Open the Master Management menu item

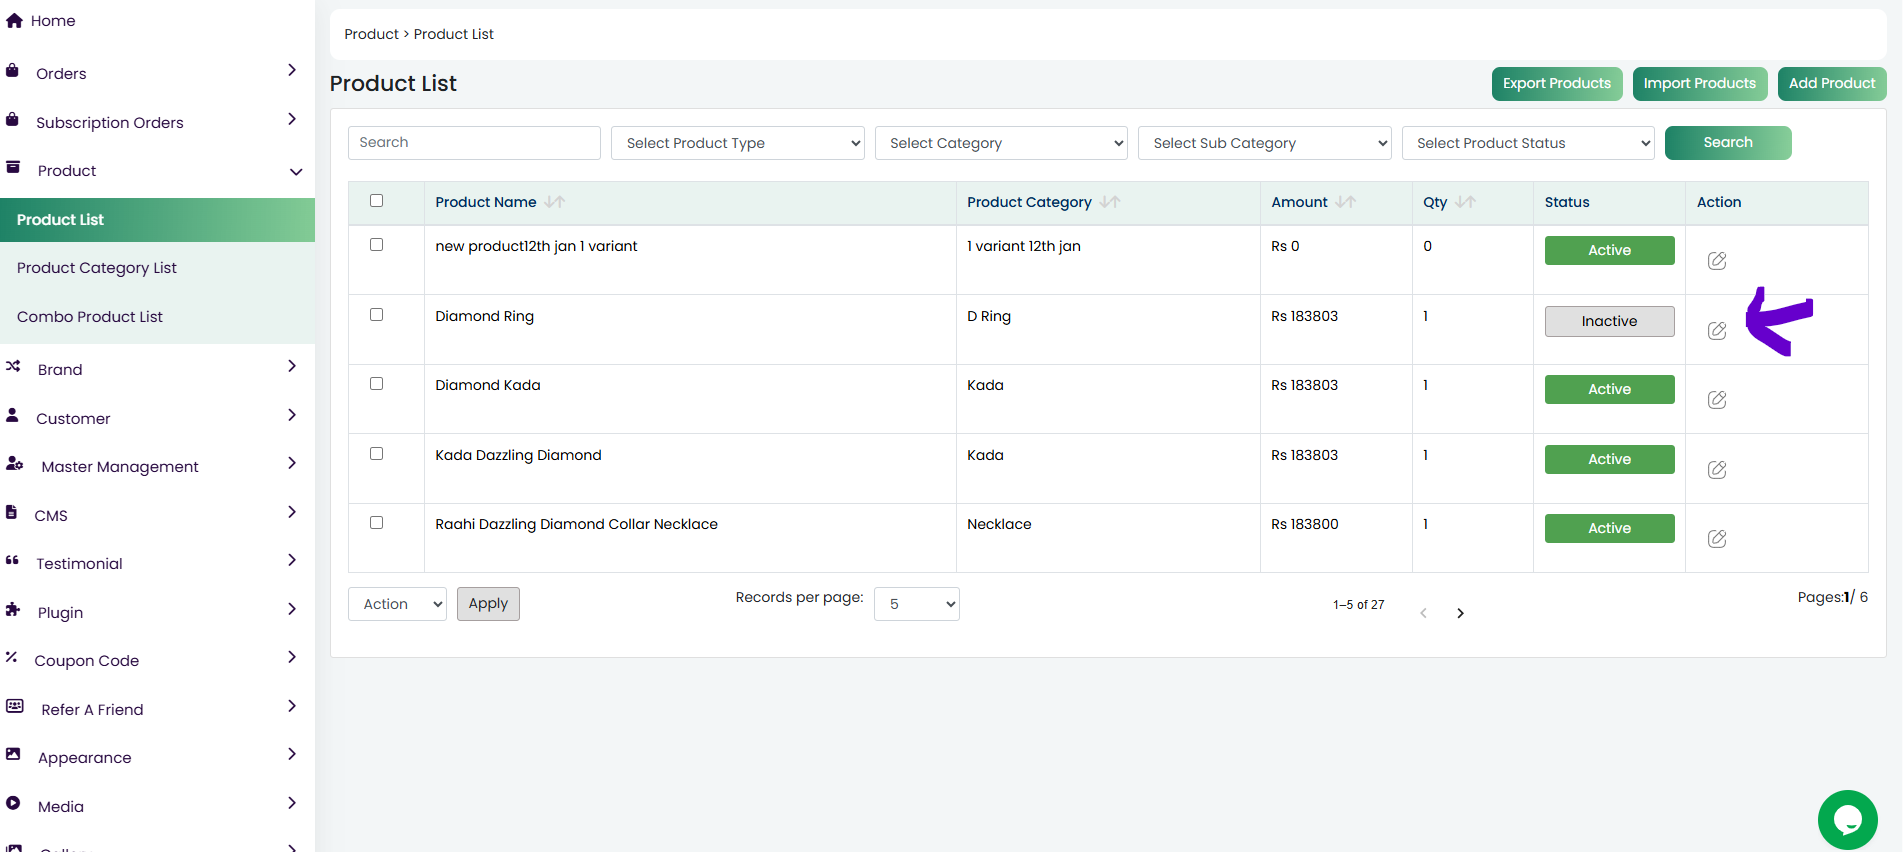120,467
